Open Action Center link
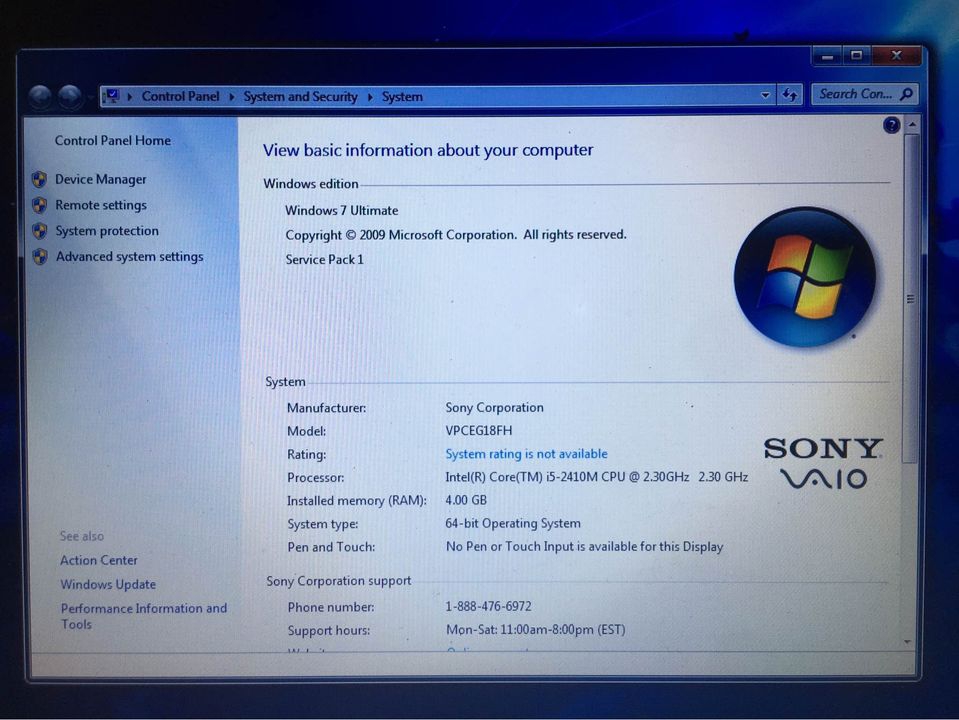 point(99,560)
